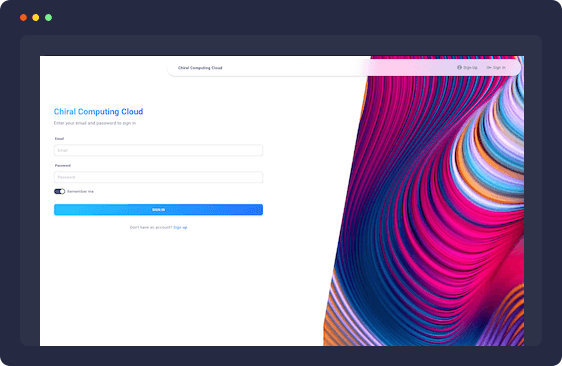Click the green maximize window dot
This screenshot has width=562, height=366.
point(48,18)
